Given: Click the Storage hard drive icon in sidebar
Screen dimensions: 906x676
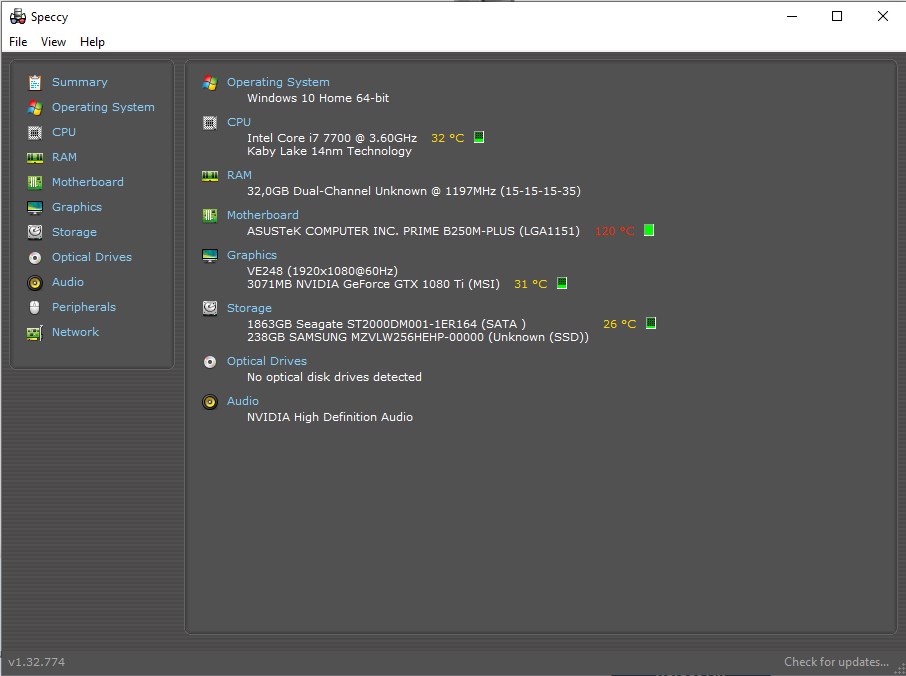Looking at the screenshot, I should coord(35,232).
